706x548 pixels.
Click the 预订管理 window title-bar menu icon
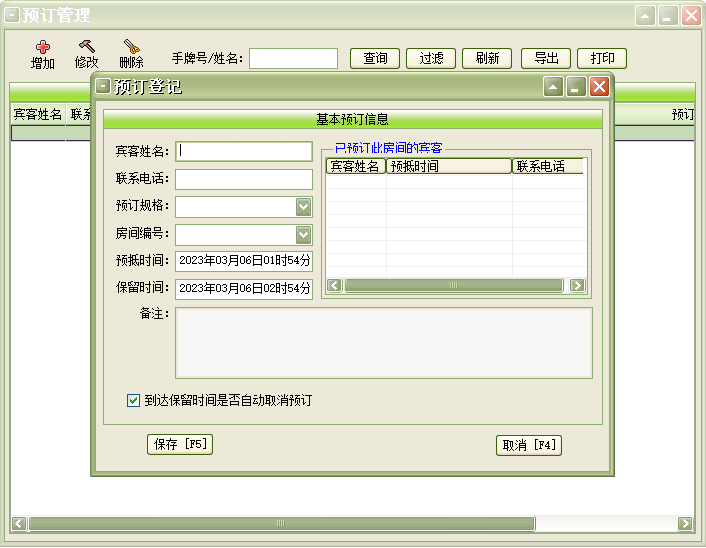tap(12, 16)
